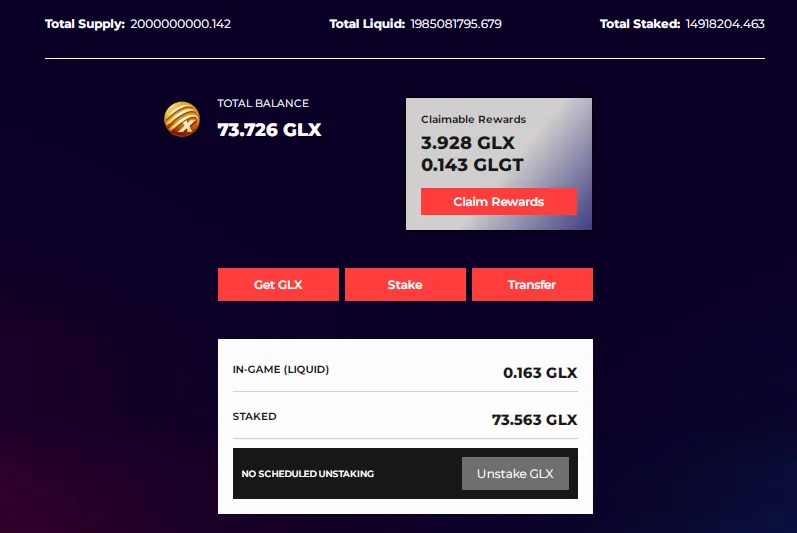This screenshot has height=533, width=797.
Task: Click the Claimable Rewards heading
Action: (473, 119)
